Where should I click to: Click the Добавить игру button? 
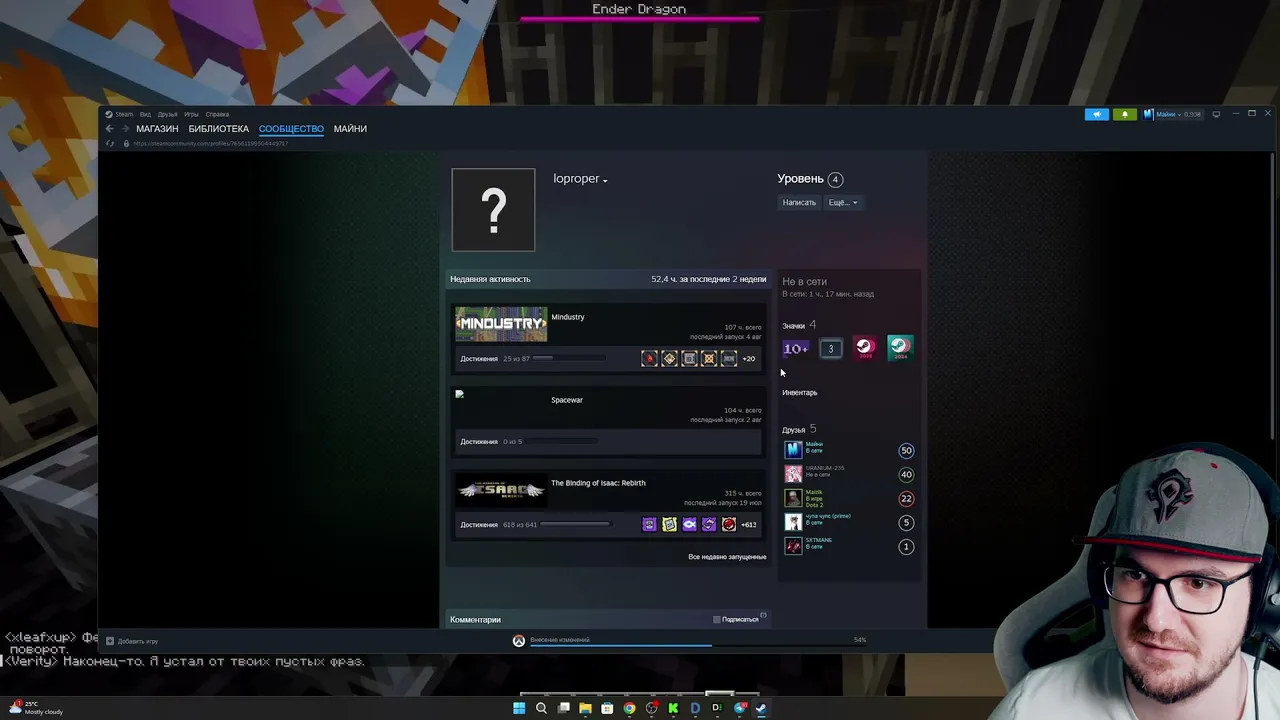(132, 641)
